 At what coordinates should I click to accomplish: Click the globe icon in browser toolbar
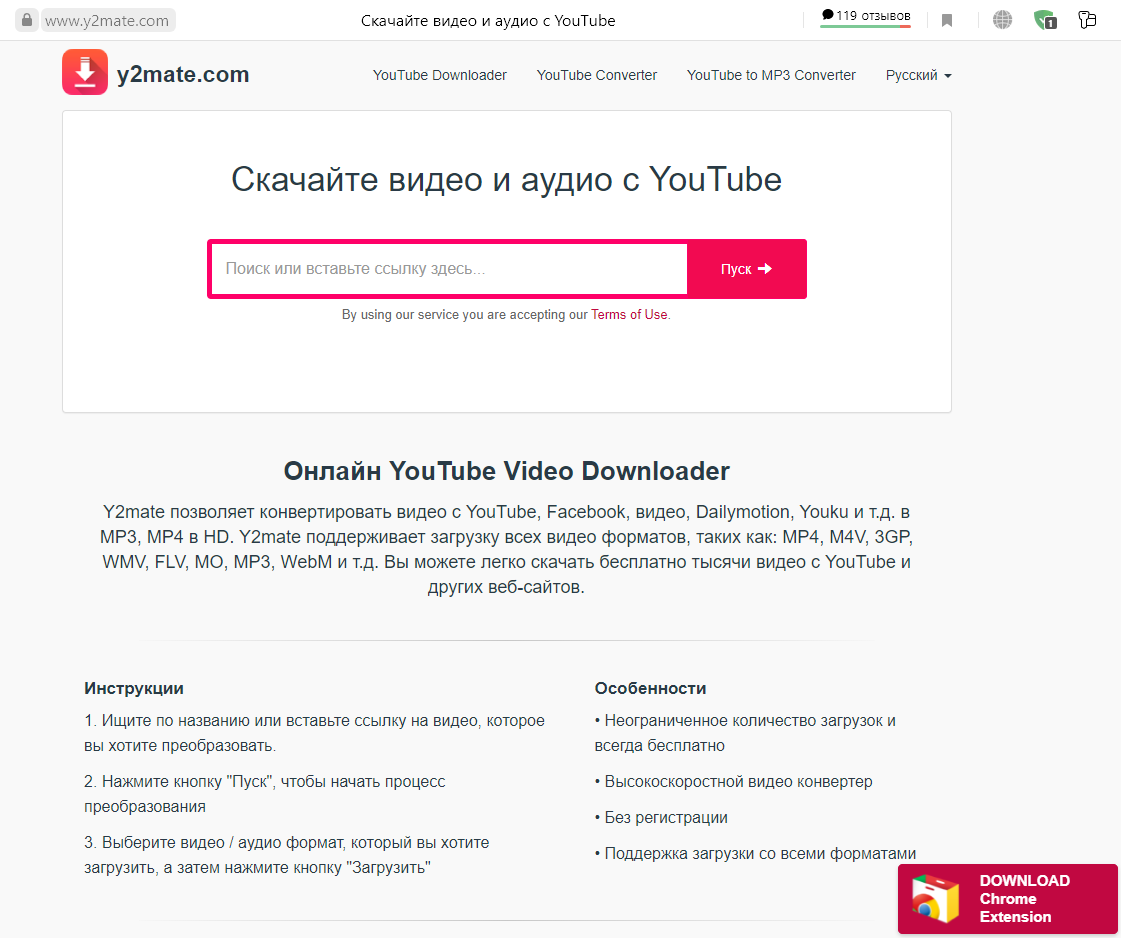[x=1002, y=20]
